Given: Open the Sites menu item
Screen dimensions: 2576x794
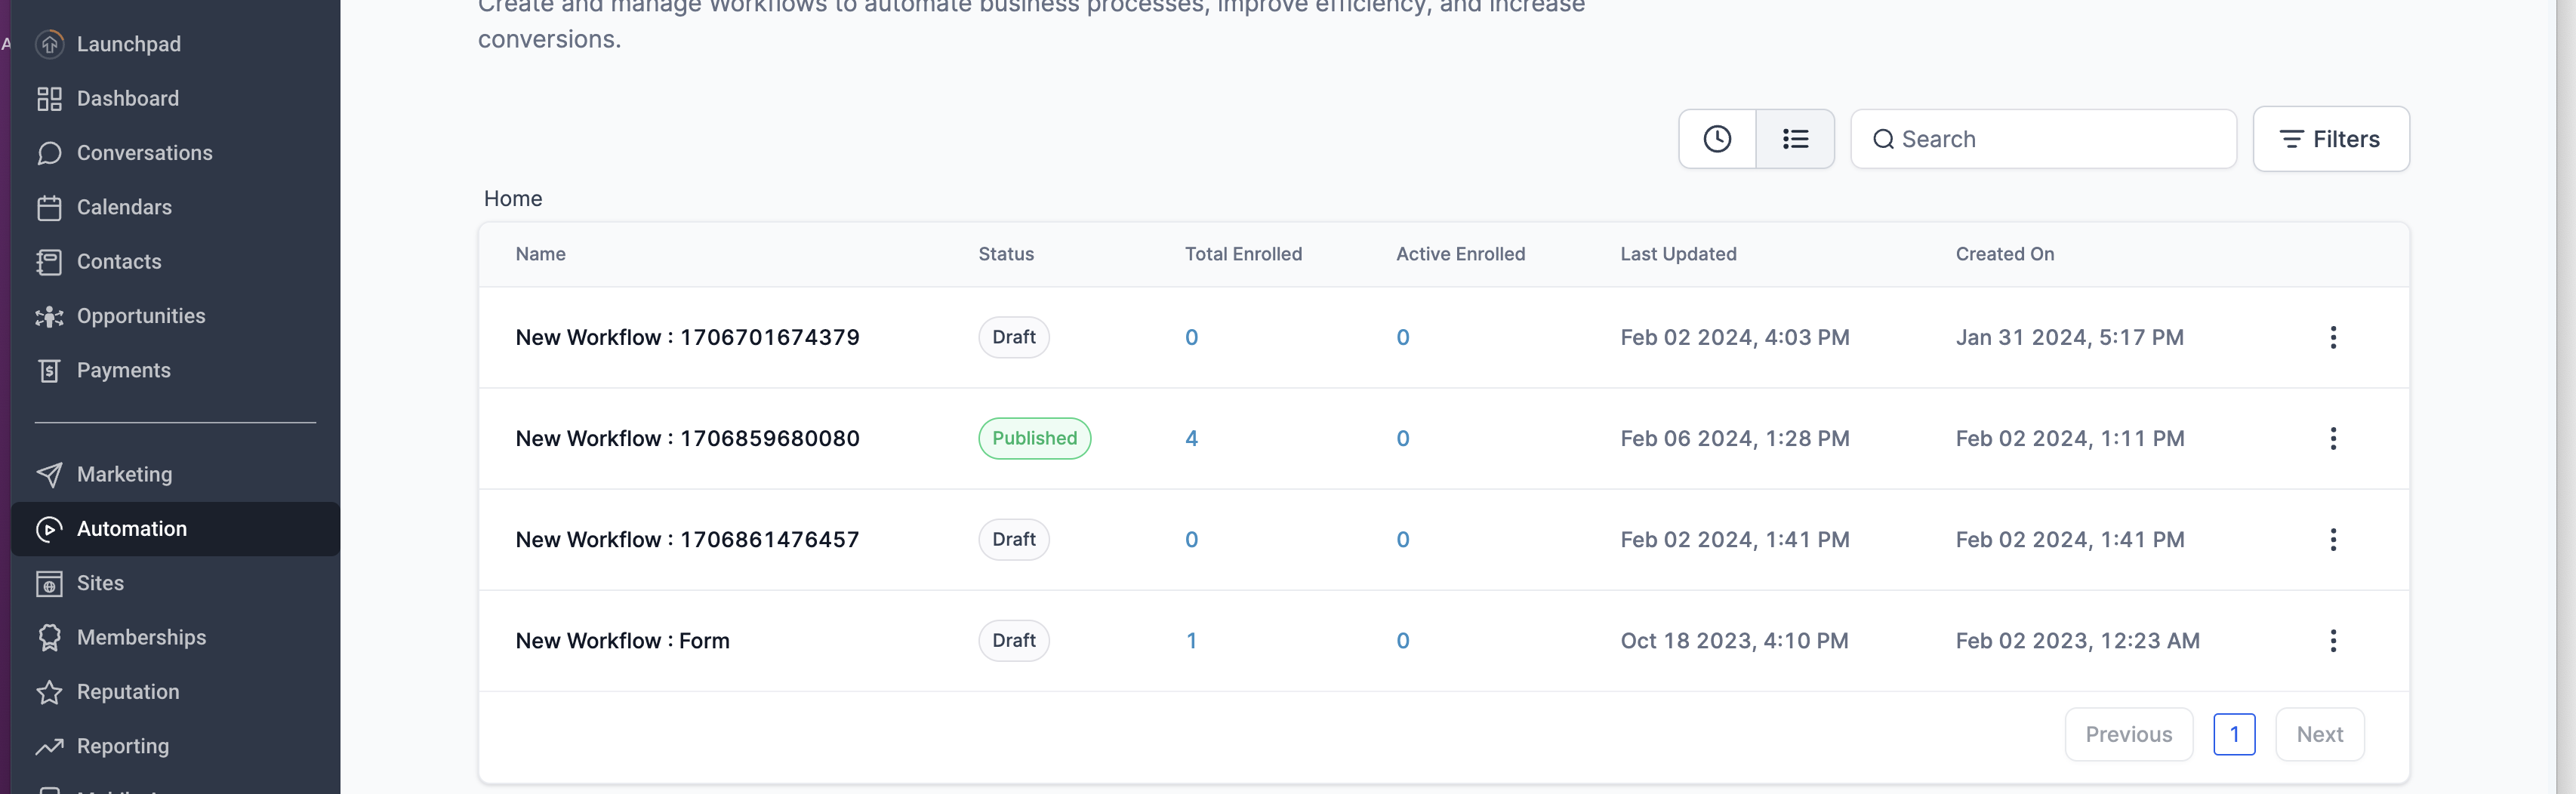Looking at the screenshot, I should pyautogui.click(x=100, y=583).
